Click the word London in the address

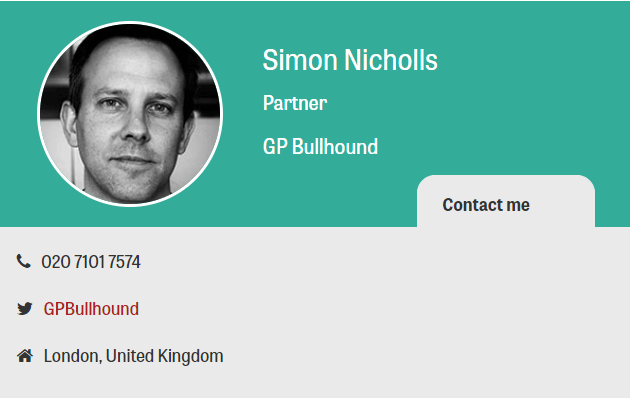(72, 356)
